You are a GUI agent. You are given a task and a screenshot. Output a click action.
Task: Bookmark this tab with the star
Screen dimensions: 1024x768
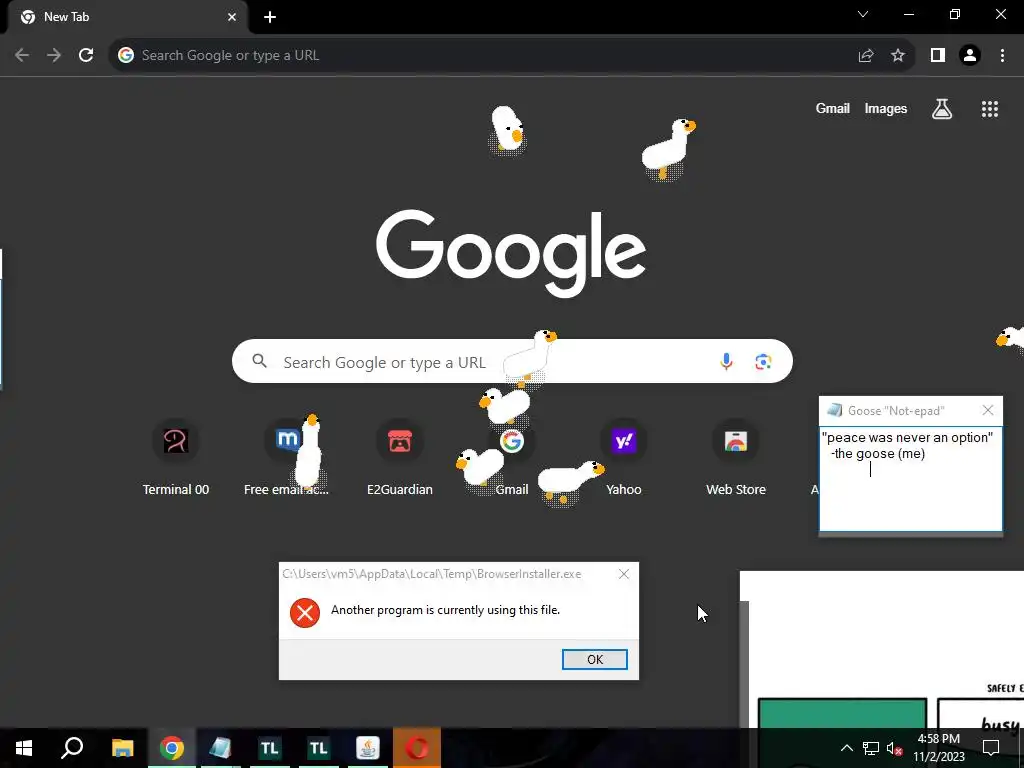click(x=898, y=56)
